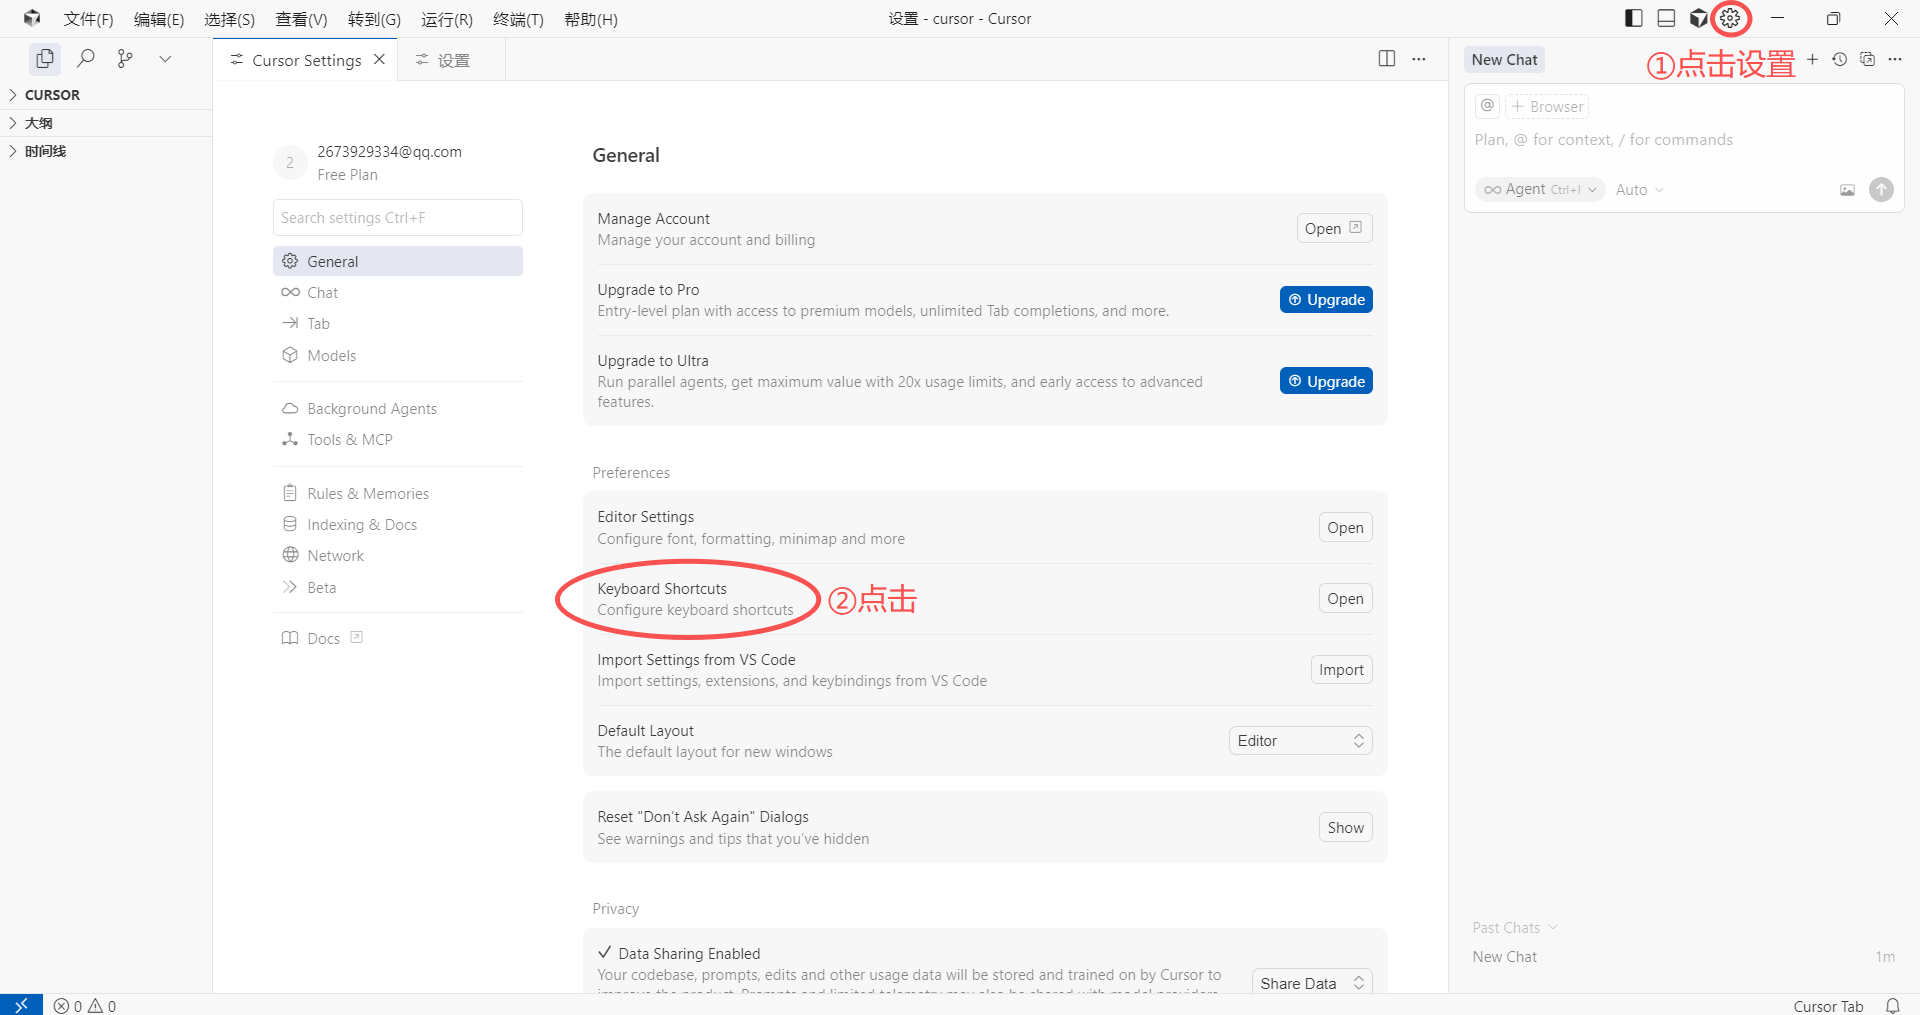Open remote window status bar icon
This screenshot has height=1015, width=1920.
(x=21, y=1005)
